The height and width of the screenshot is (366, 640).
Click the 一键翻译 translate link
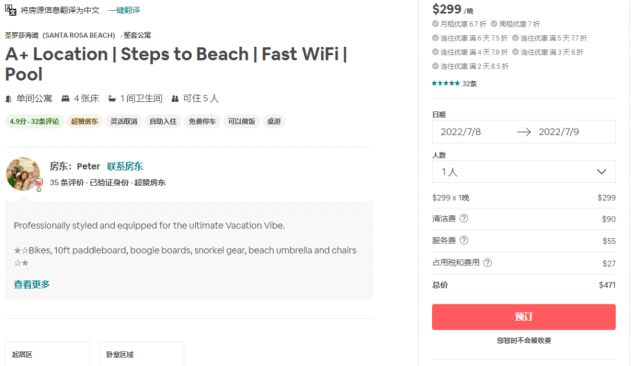click(x=124, y=10)
